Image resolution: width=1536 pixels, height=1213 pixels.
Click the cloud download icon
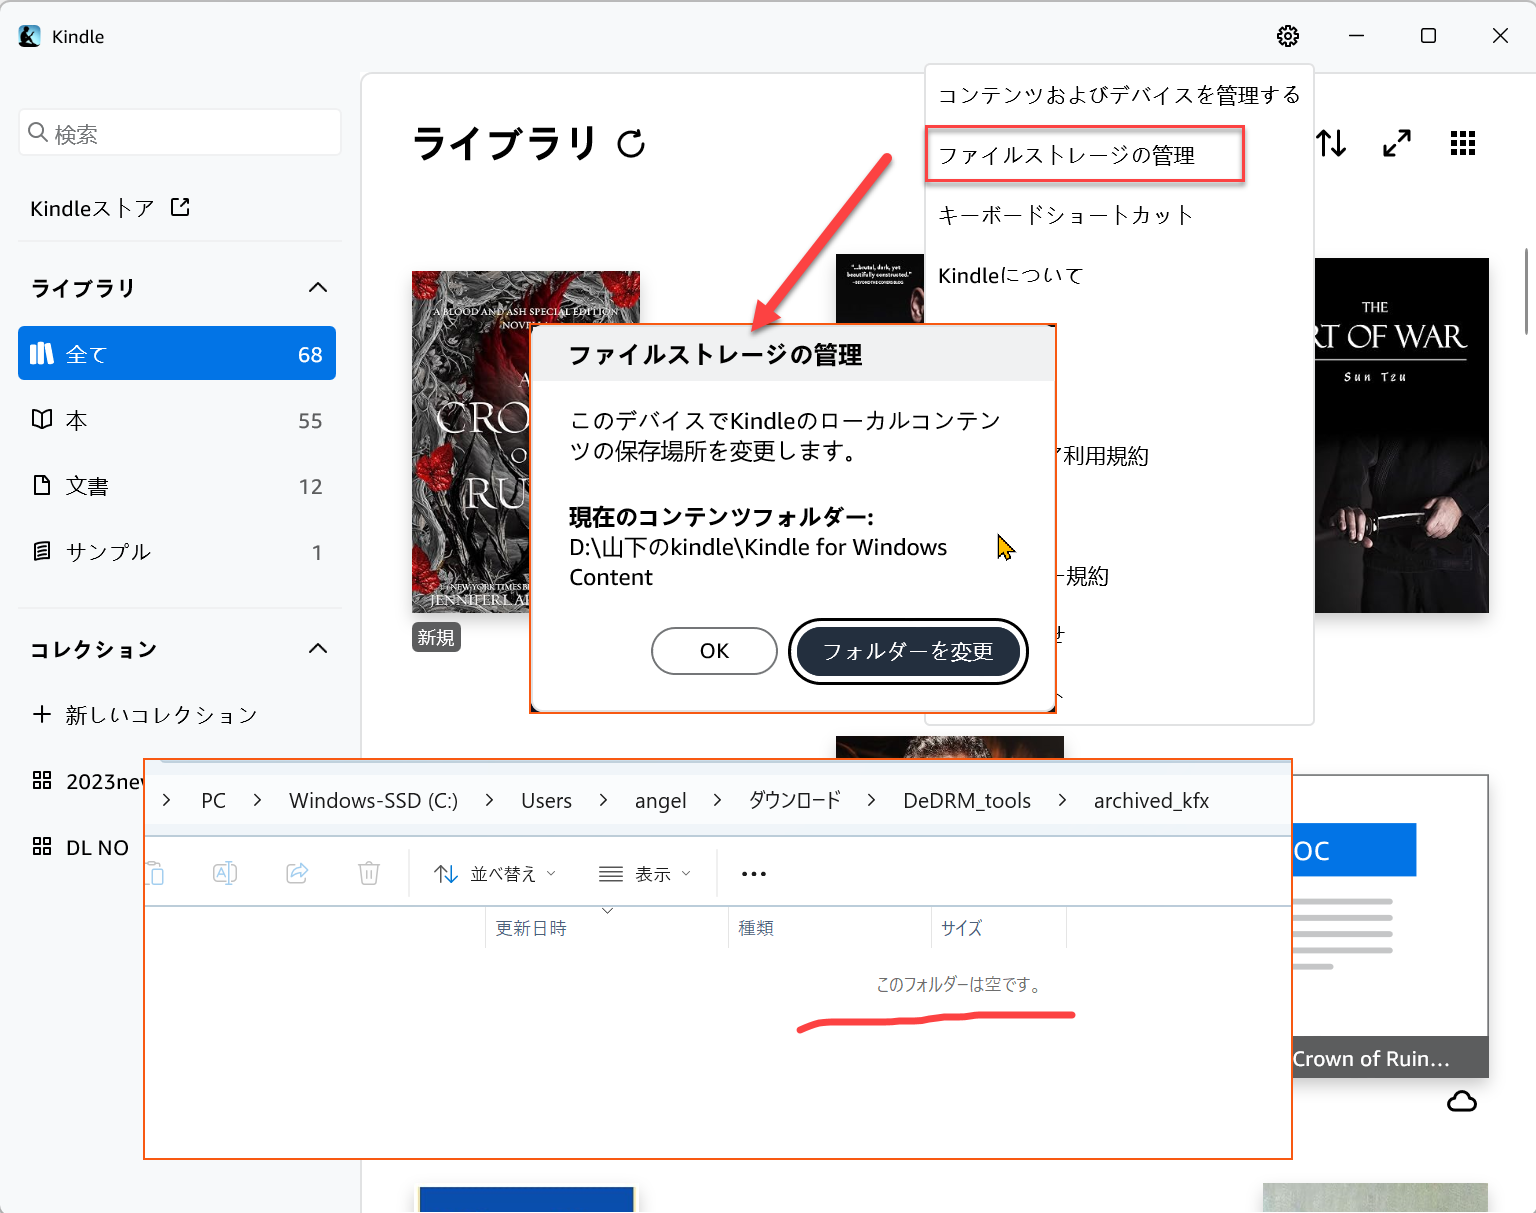(x=1462, y=1102)
